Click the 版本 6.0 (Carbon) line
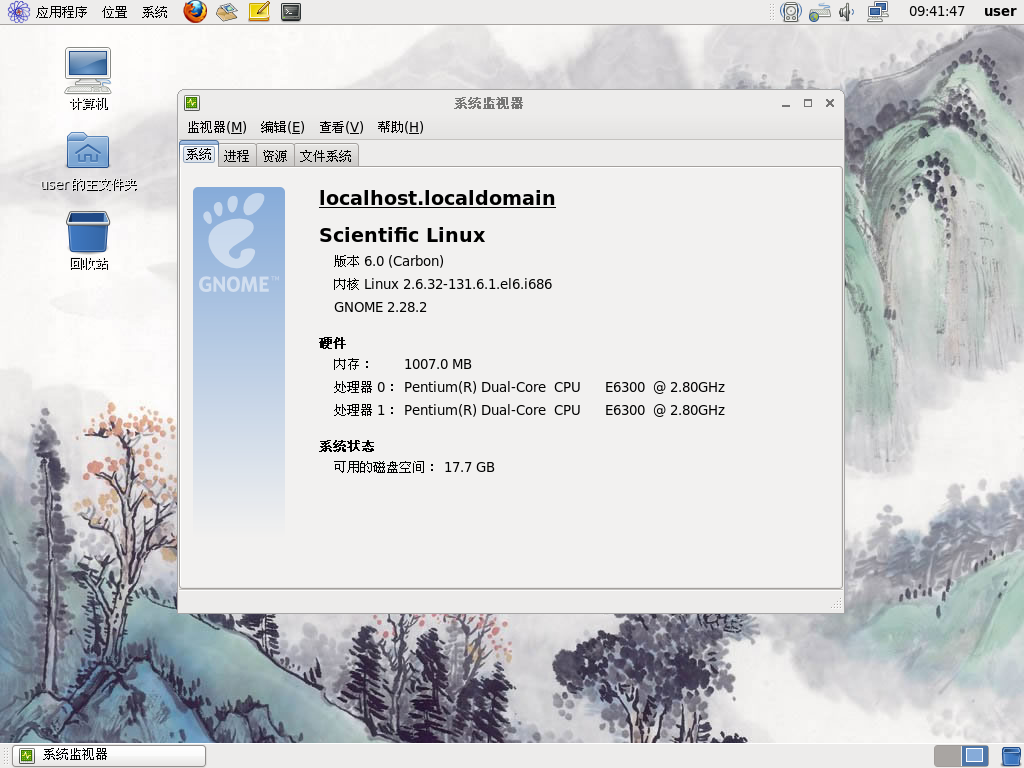1024x768 pixels. tap(389, 261)
